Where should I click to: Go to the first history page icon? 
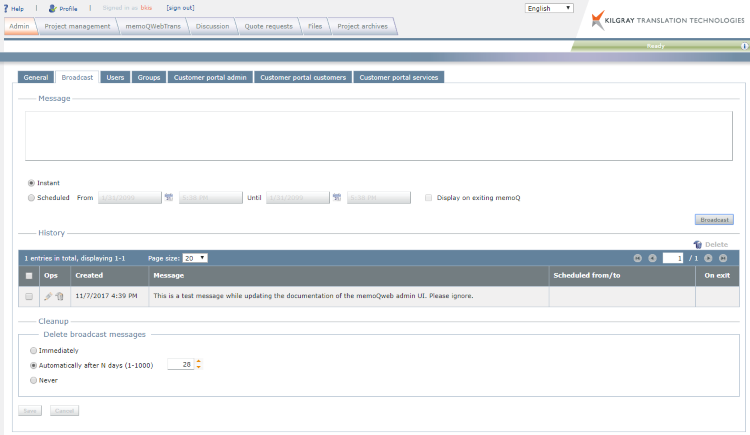(637, 258)
